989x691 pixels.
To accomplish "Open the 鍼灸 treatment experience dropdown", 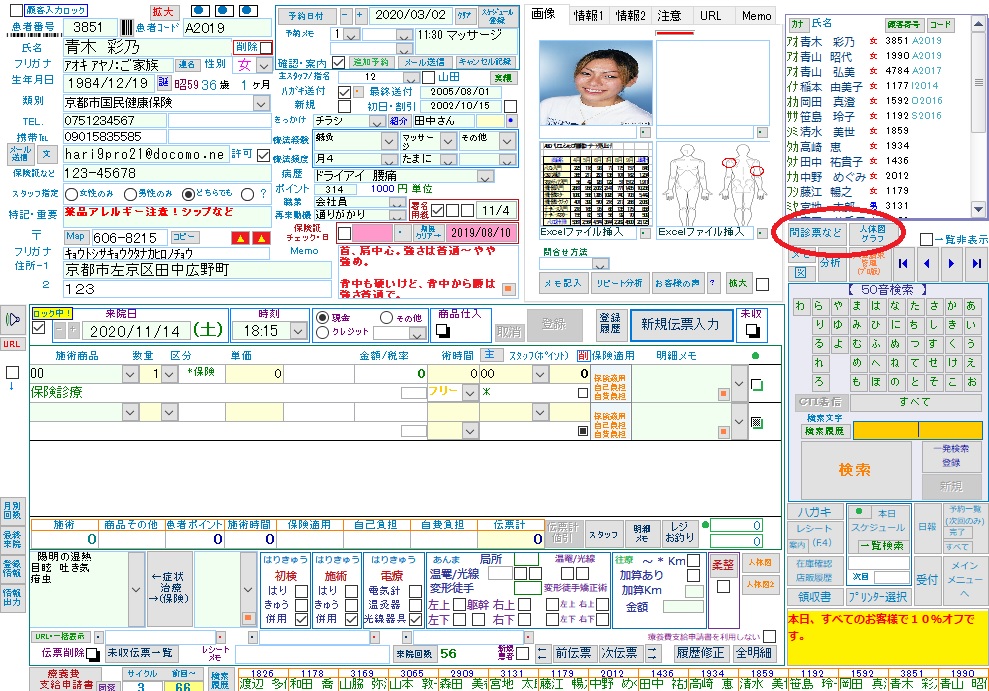I will point(389,142).
